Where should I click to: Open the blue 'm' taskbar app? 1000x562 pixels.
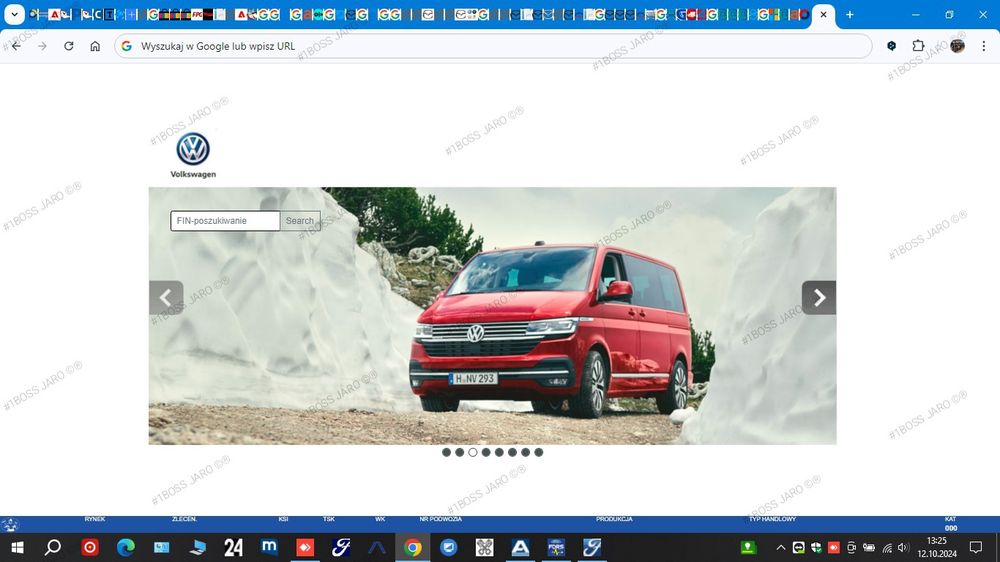click(x=269, y=547)
